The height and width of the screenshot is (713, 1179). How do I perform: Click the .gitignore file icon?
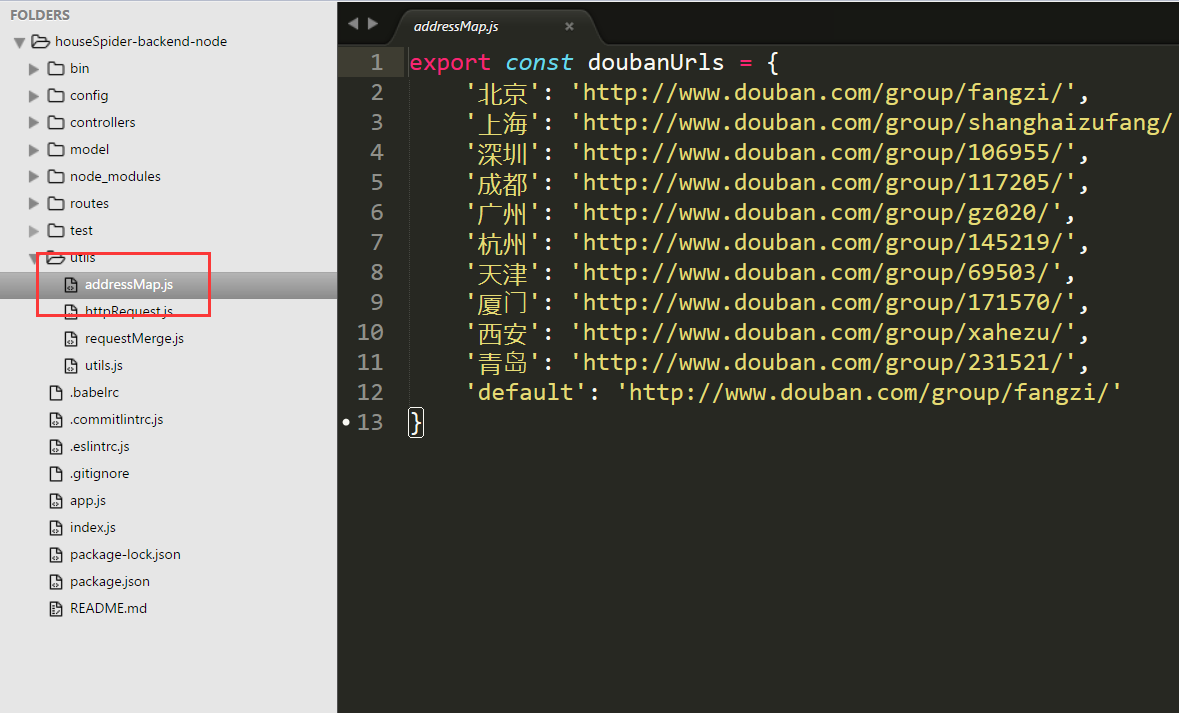(x=56, y=474)
